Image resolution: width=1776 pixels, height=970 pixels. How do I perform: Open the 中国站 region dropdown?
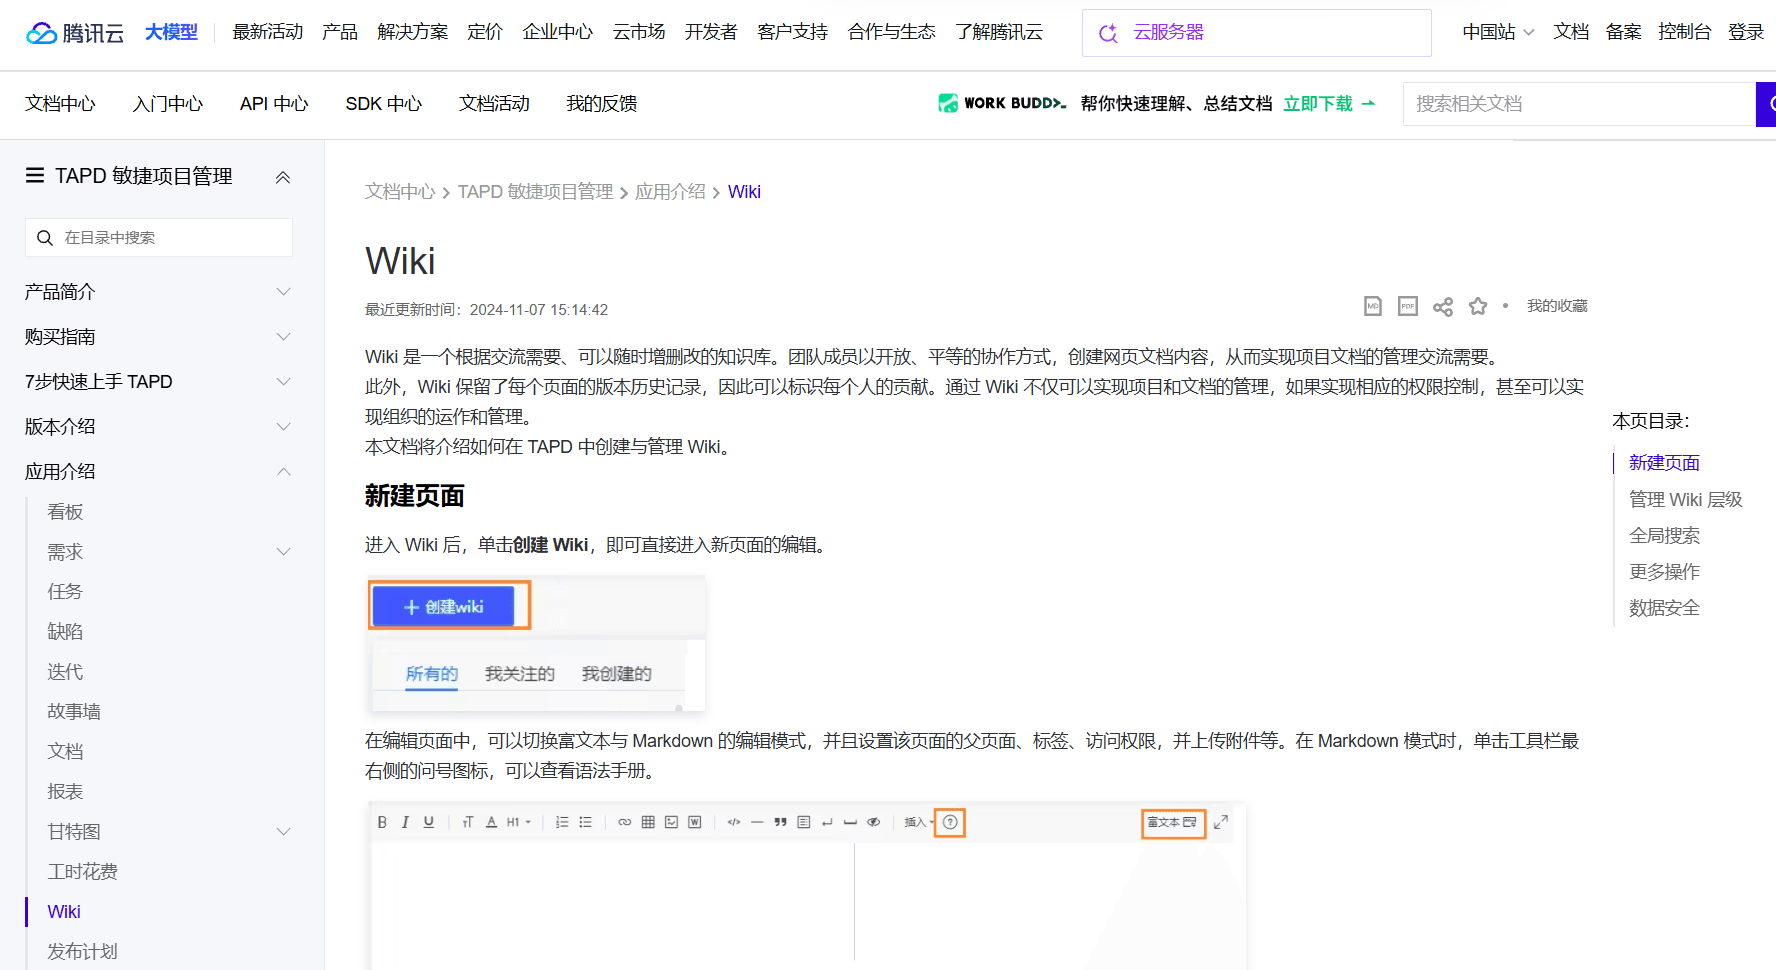[1498, 32]
